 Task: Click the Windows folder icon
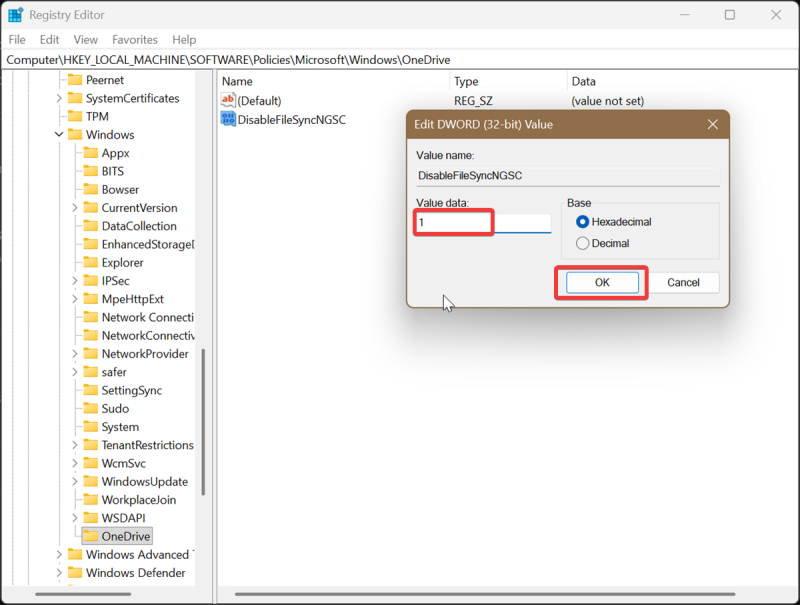pos(75,135)
